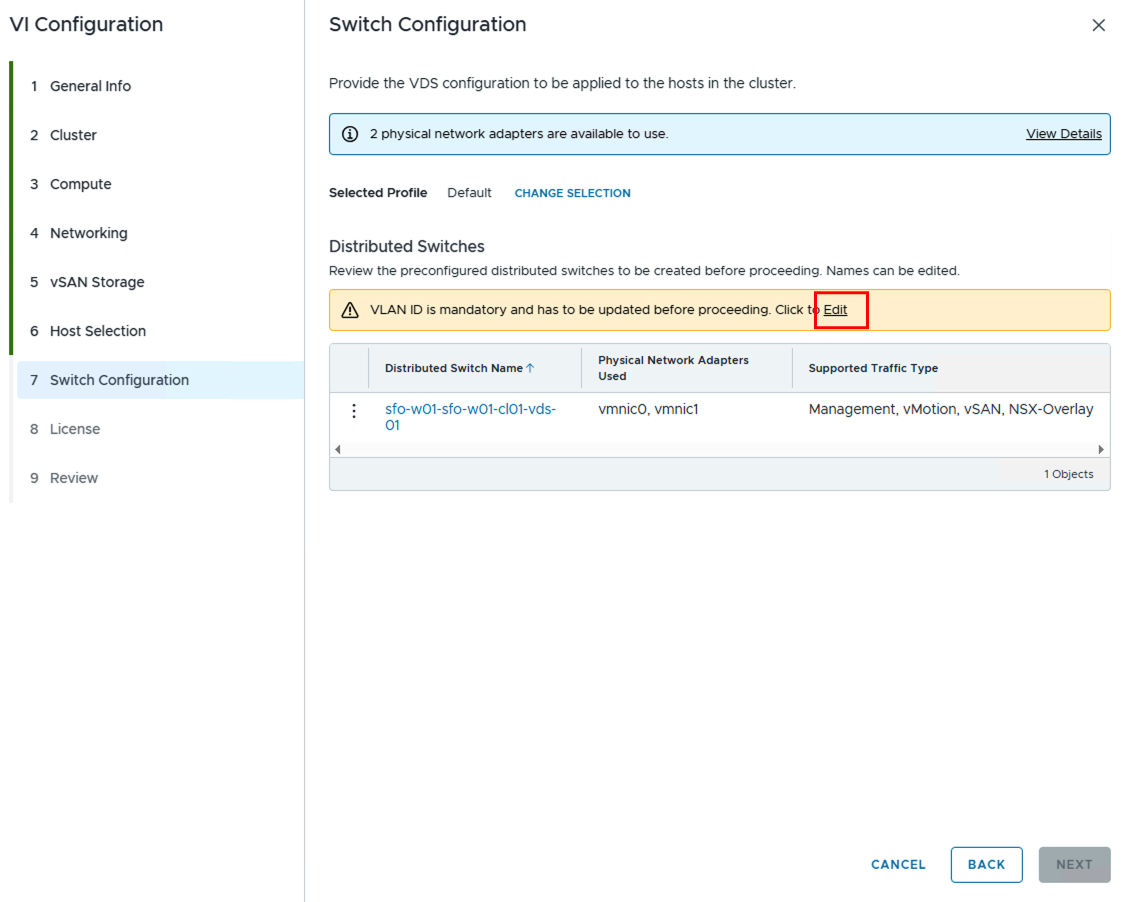Open the three-dot actions menu for the switch row
1126x902 pixels.
pos(353,411)
